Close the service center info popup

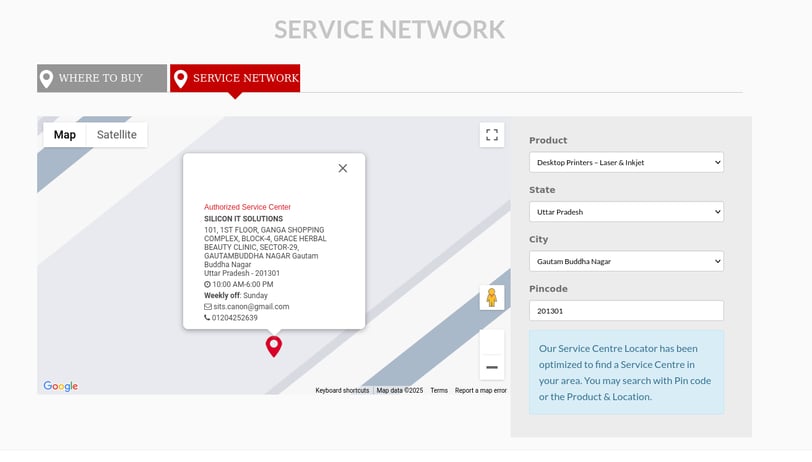tap(343, 168)
